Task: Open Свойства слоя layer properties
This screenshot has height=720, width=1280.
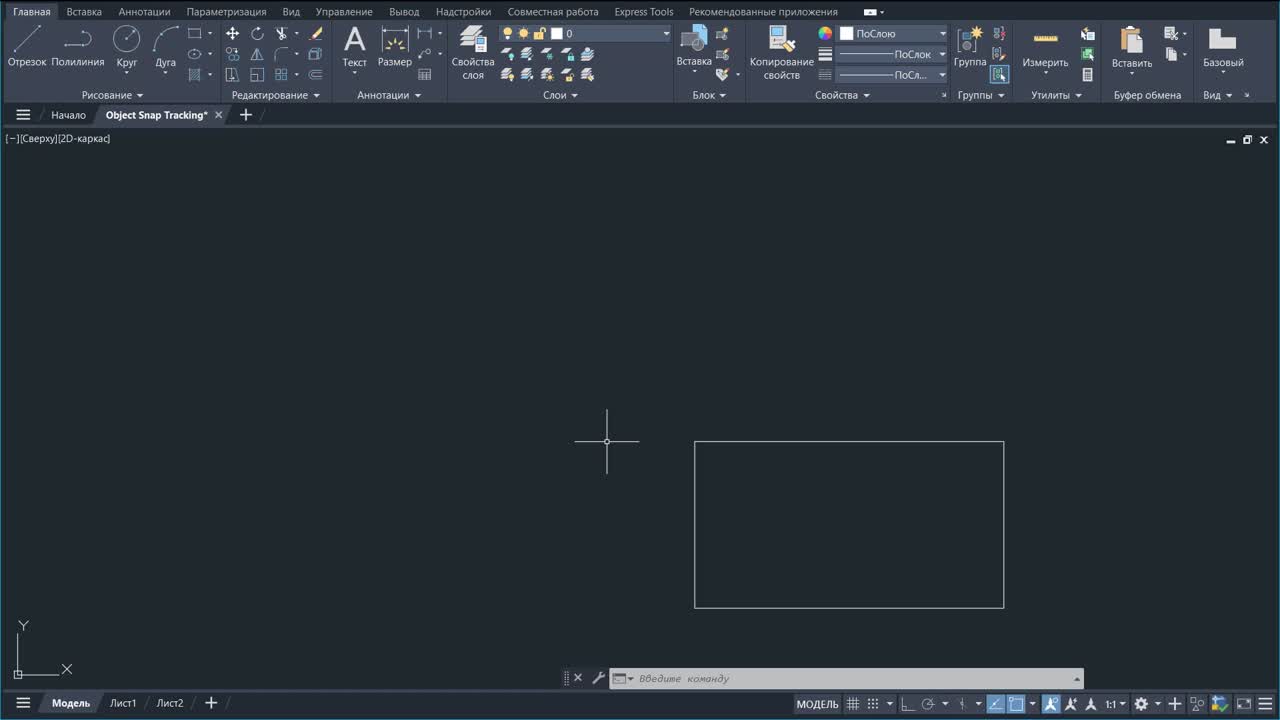Action: click(x=473, y=53)
